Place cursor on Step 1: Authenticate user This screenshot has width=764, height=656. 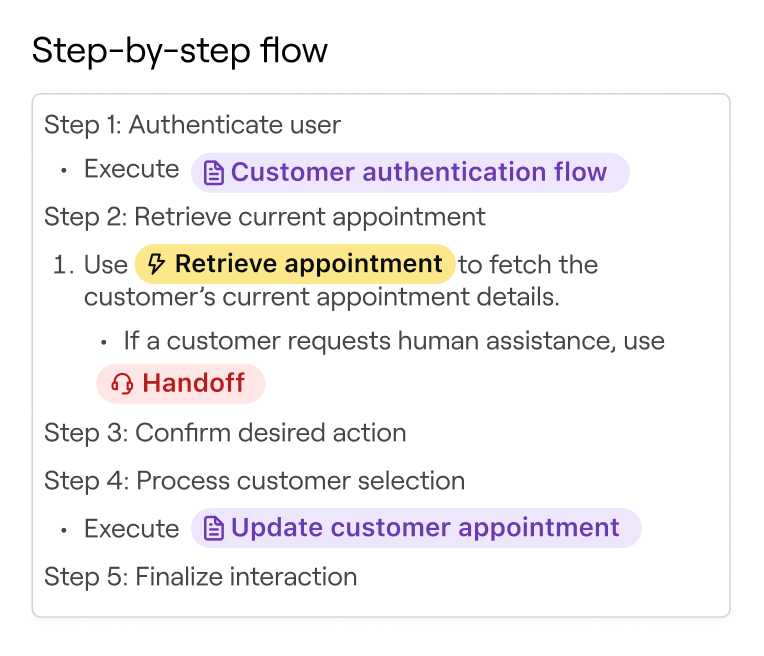coord(192,125)
